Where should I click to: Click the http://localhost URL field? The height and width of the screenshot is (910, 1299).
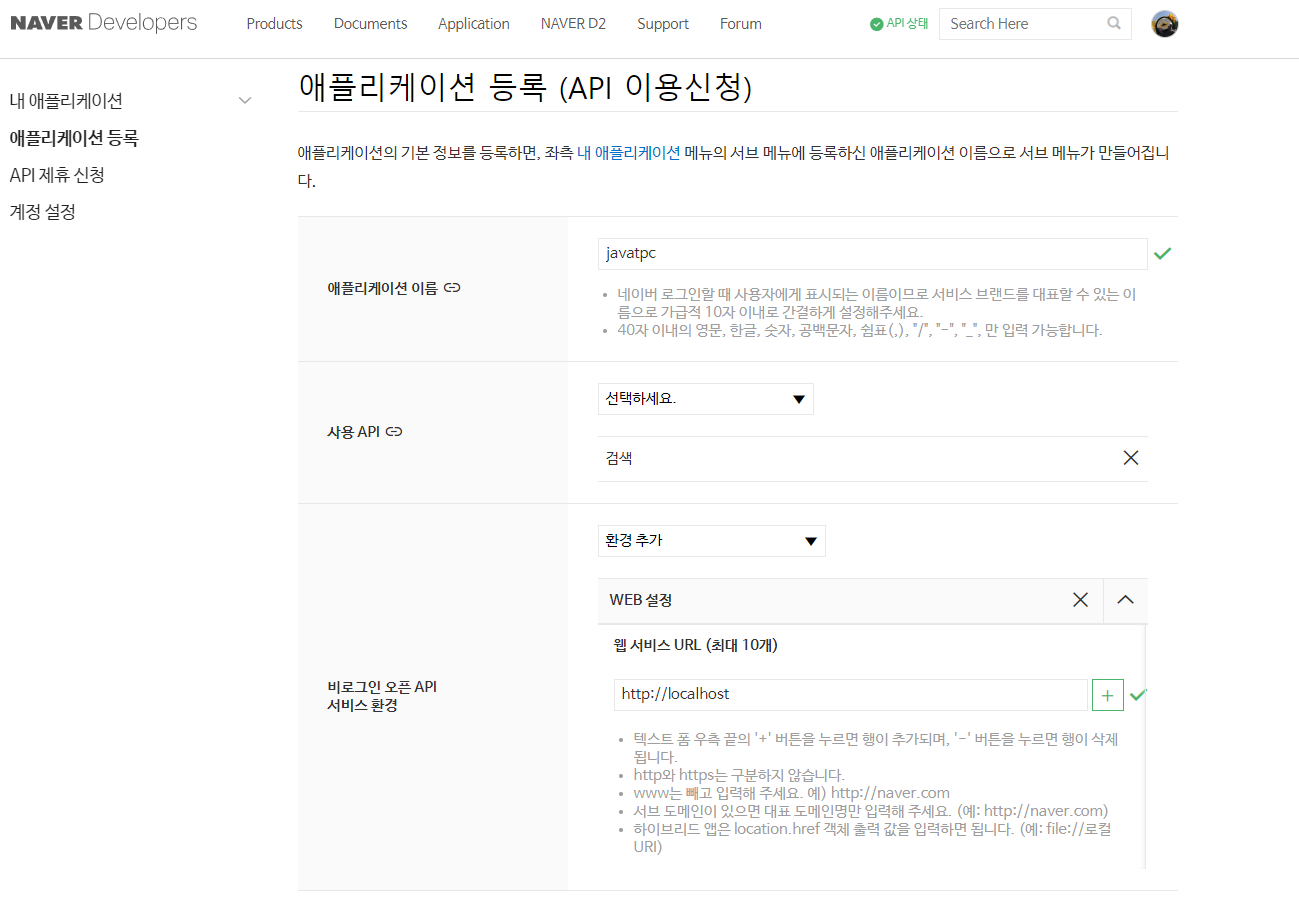(851, 695)
